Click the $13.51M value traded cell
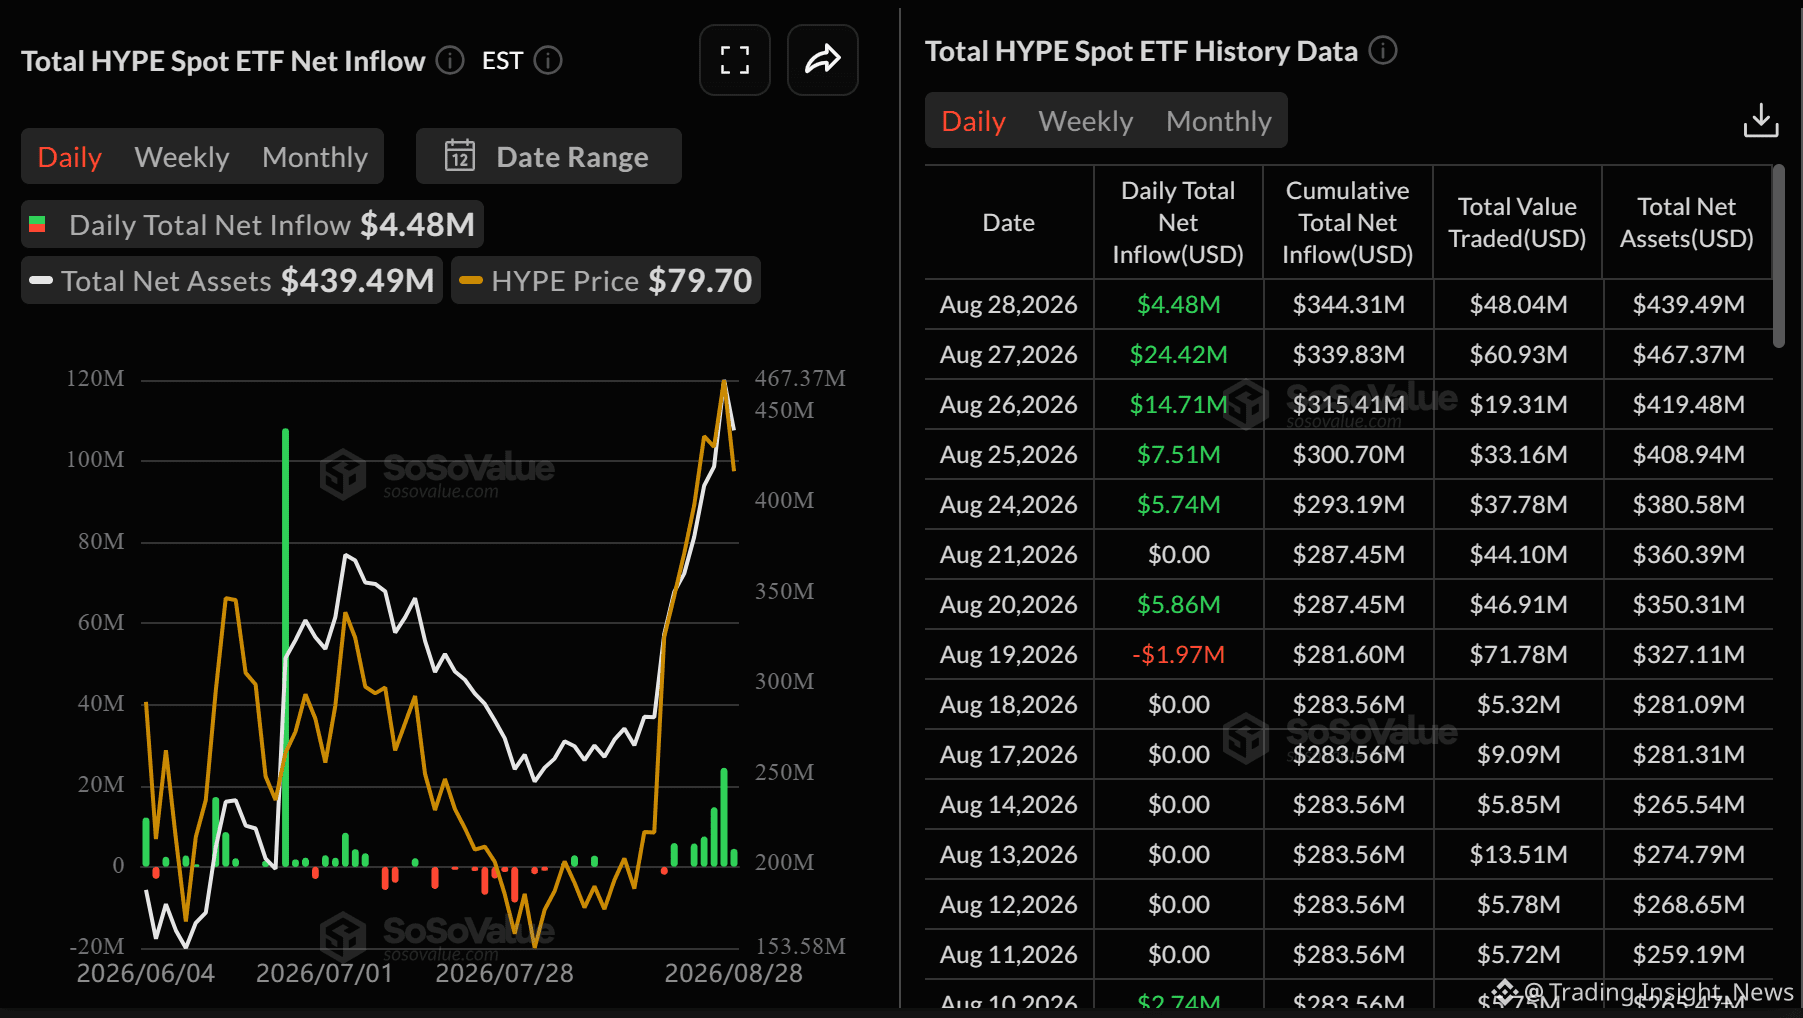This screenshot has width=1803, height=1018. (1518, 854)
